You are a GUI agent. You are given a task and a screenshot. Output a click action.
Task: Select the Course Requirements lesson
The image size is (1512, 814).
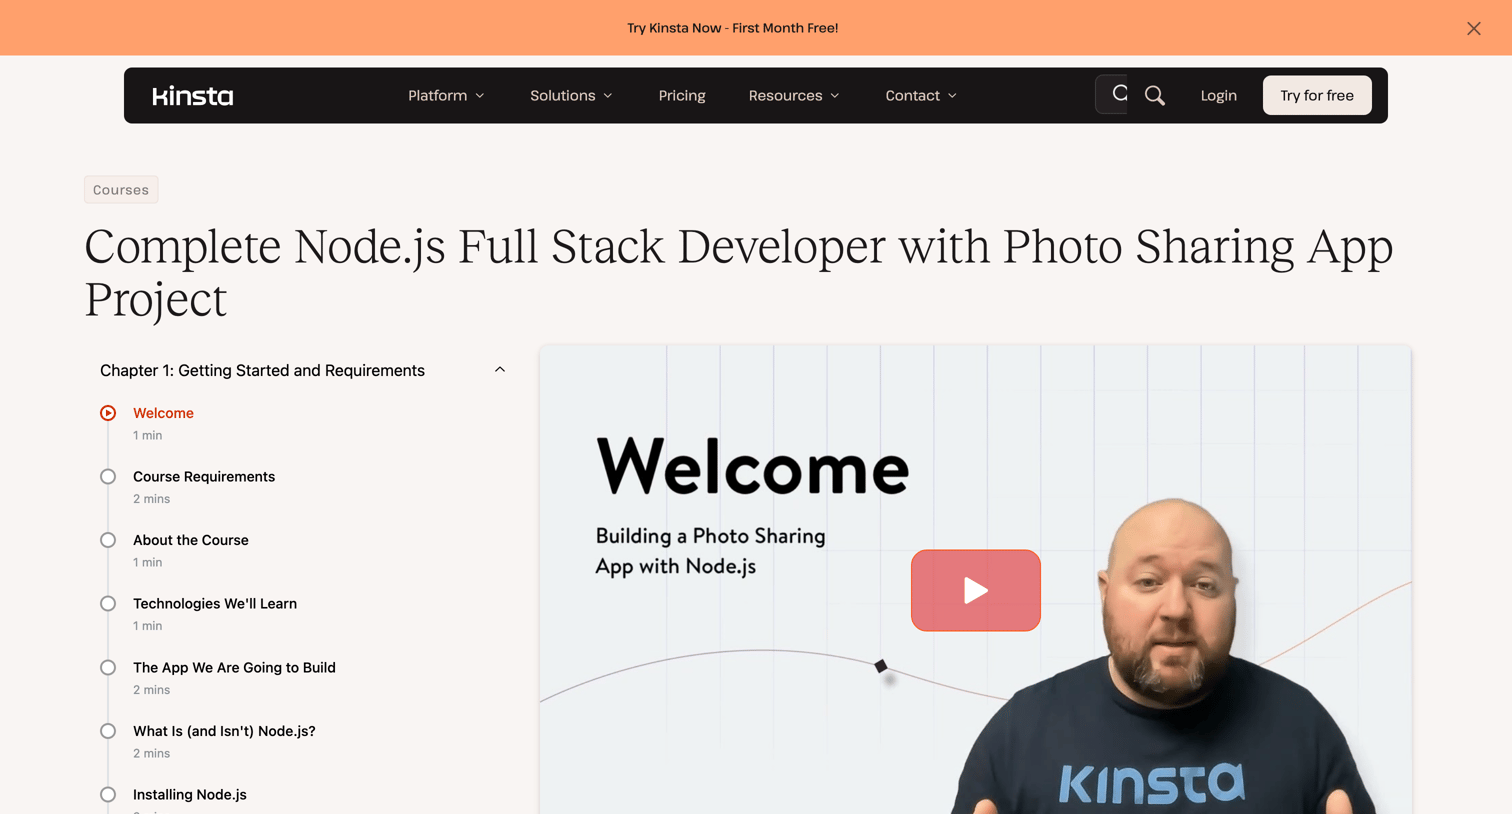204,477
